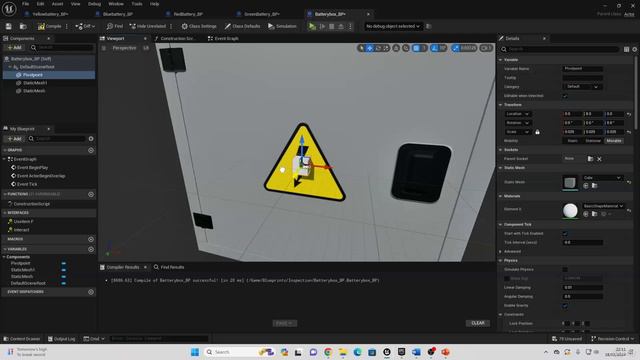Activate the Rotate tool in the viewport toolbar
This screenshot has width=640, height=360.
(378, 48)
